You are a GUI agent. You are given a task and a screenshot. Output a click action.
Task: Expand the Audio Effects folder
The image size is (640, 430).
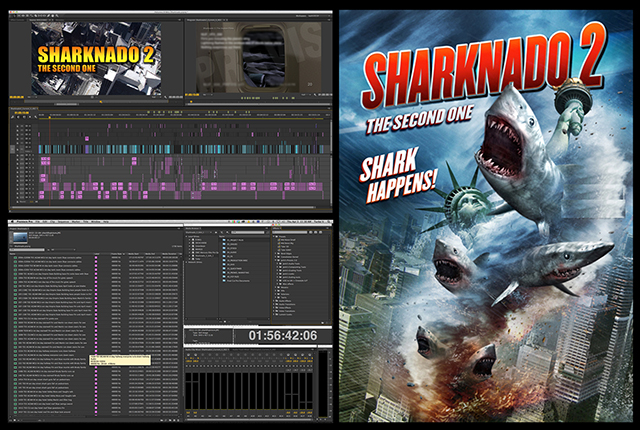click(x=273, y=301)
